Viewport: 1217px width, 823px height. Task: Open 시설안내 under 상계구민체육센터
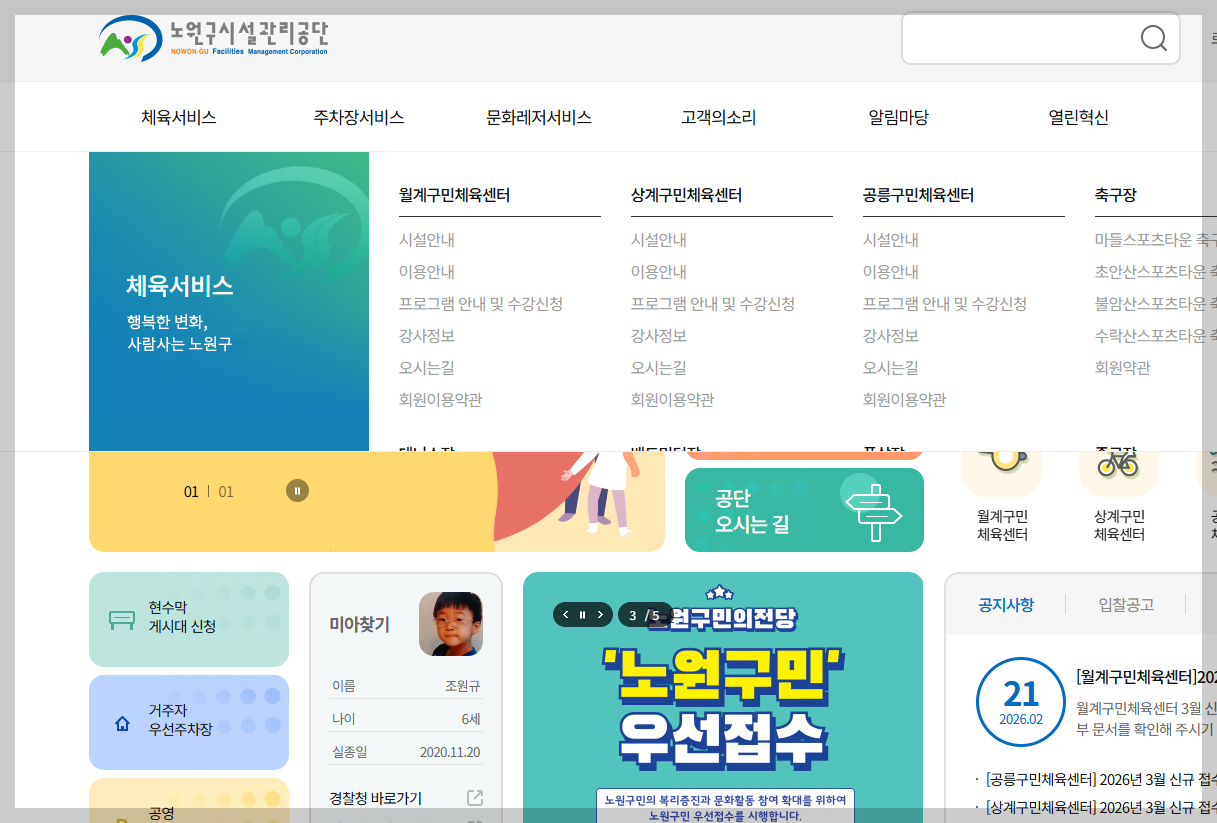pos(659,240)
